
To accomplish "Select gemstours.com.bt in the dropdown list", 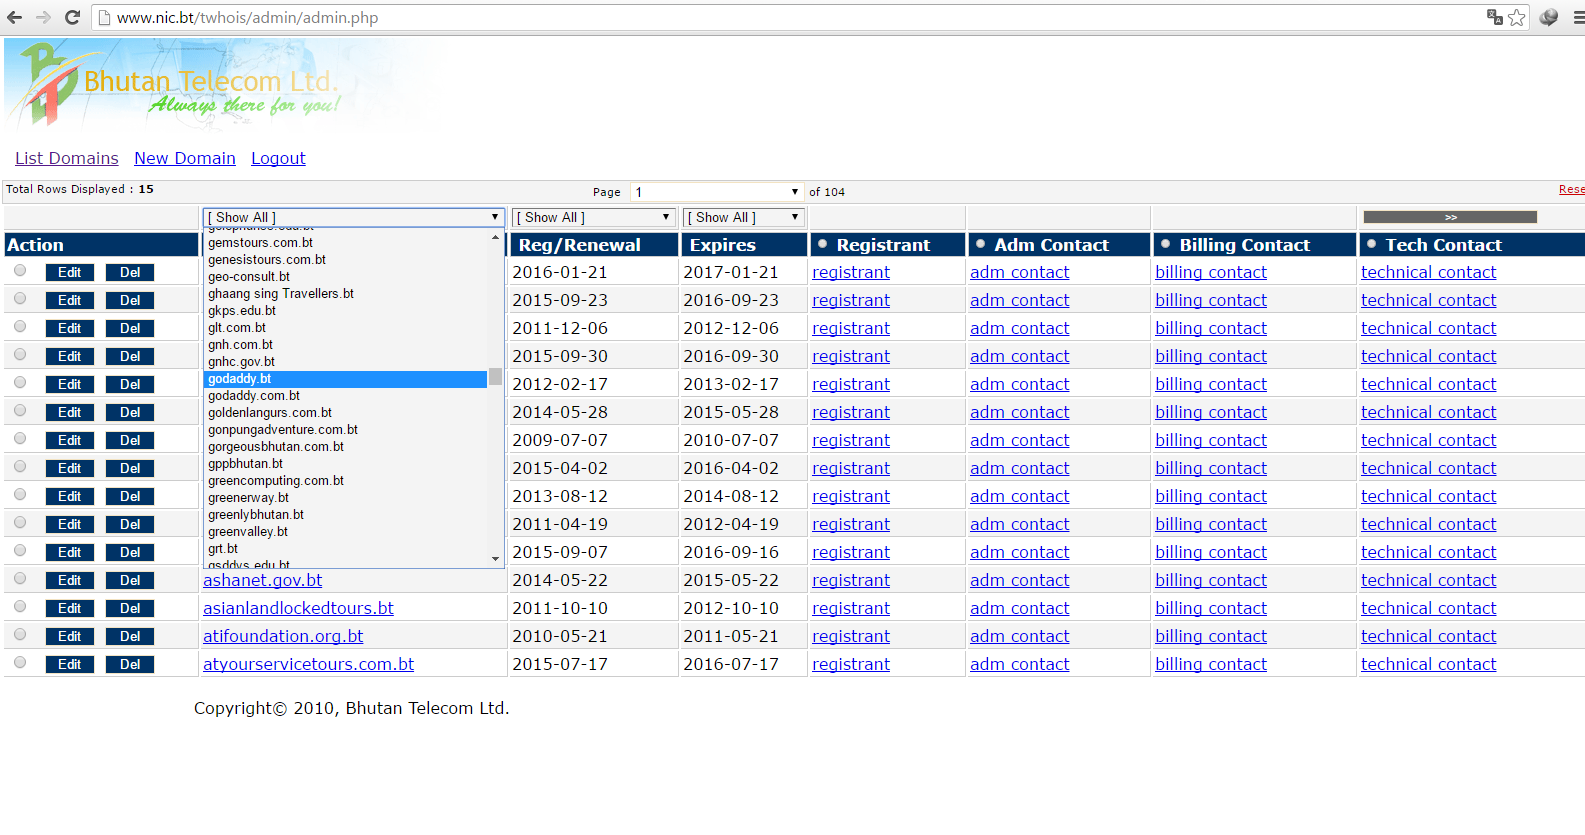I will coord(345,243).
